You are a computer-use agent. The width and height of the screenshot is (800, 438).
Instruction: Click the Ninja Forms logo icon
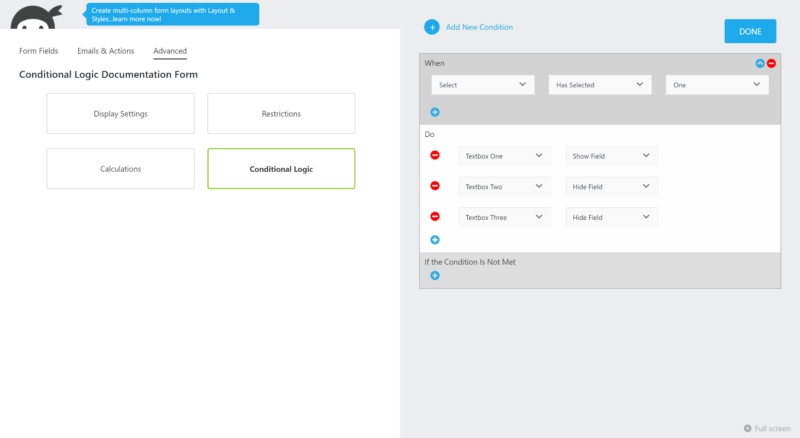[x=39, y=20]
